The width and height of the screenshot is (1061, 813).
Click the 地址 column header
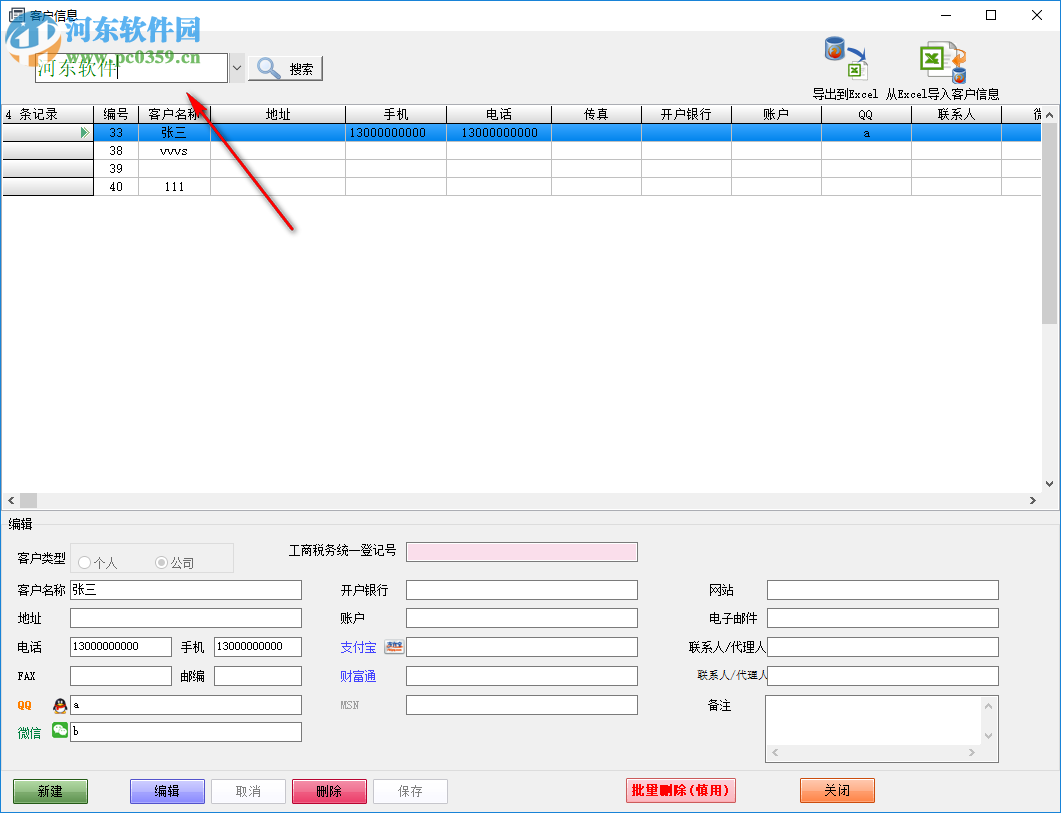(x=278, y=114)
